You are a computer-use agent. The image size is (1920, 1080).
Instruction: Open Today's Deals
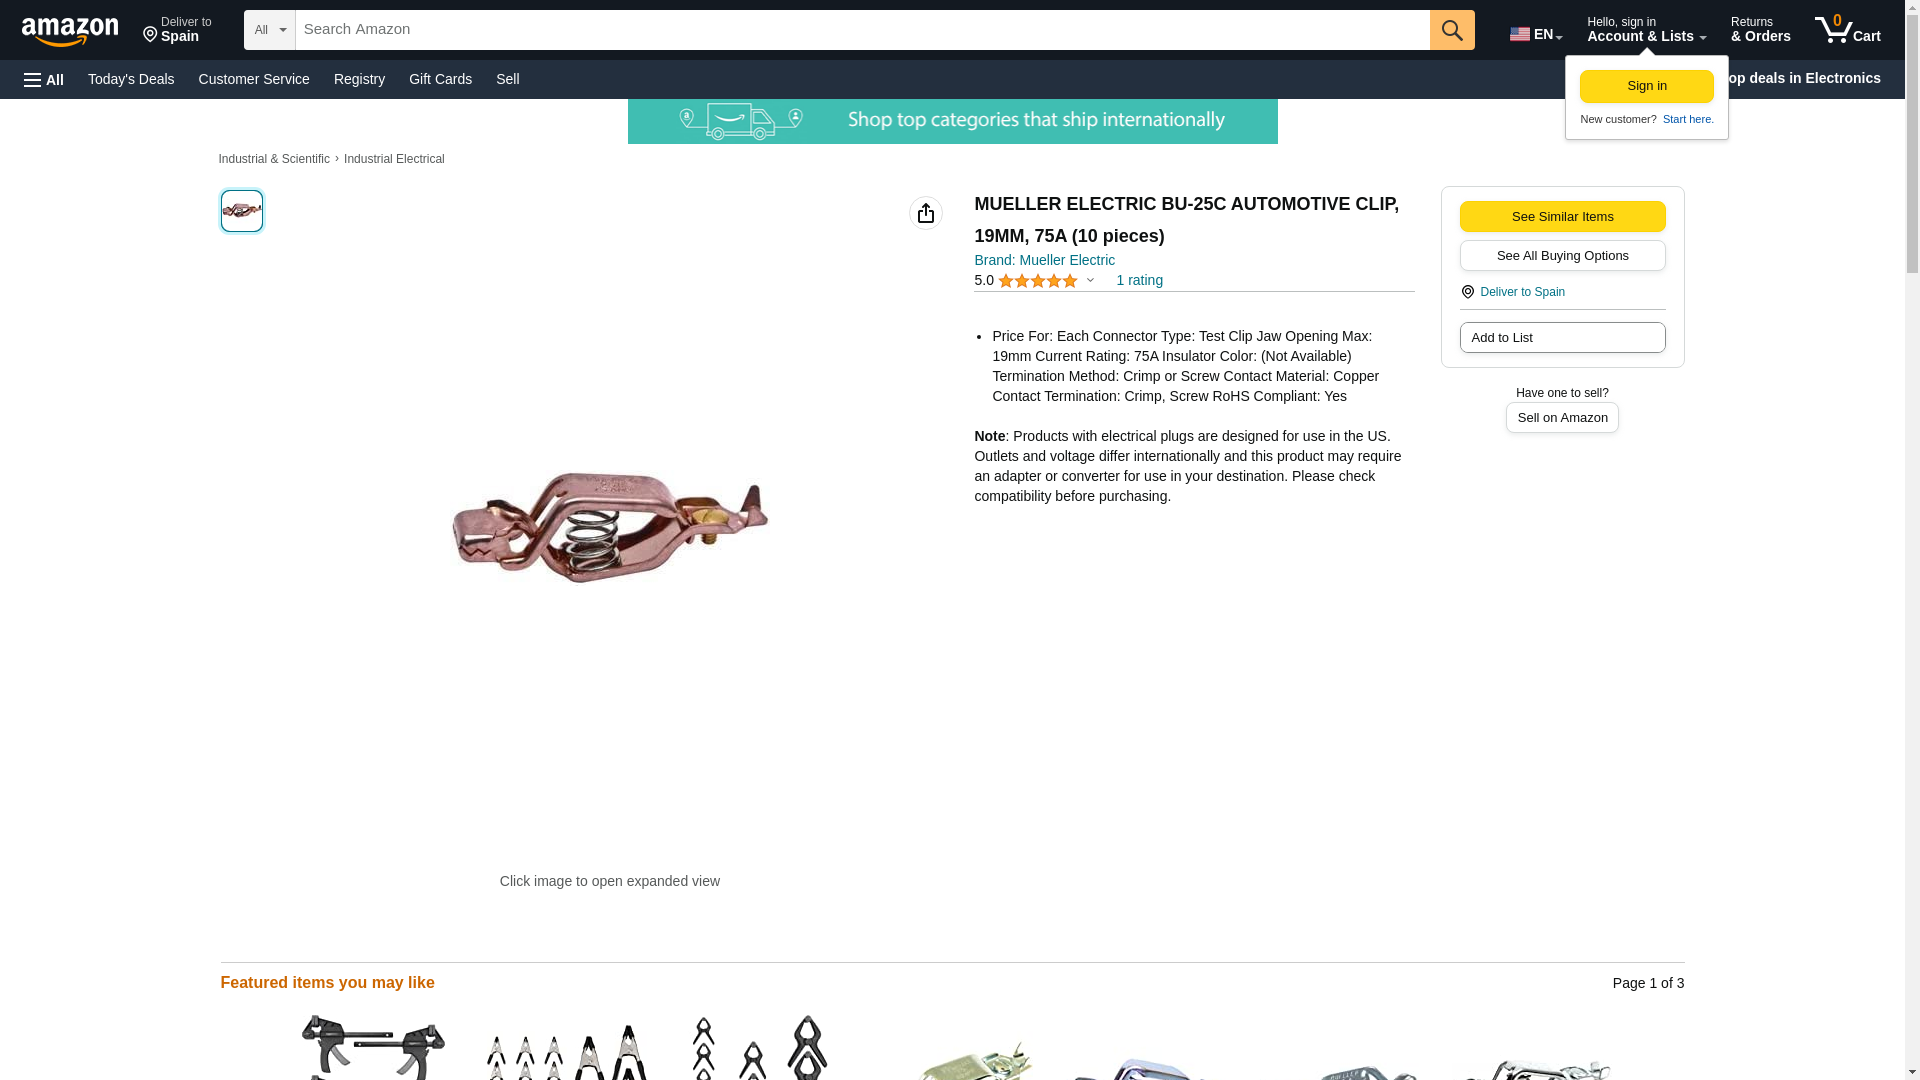click(x=131, y=79)
